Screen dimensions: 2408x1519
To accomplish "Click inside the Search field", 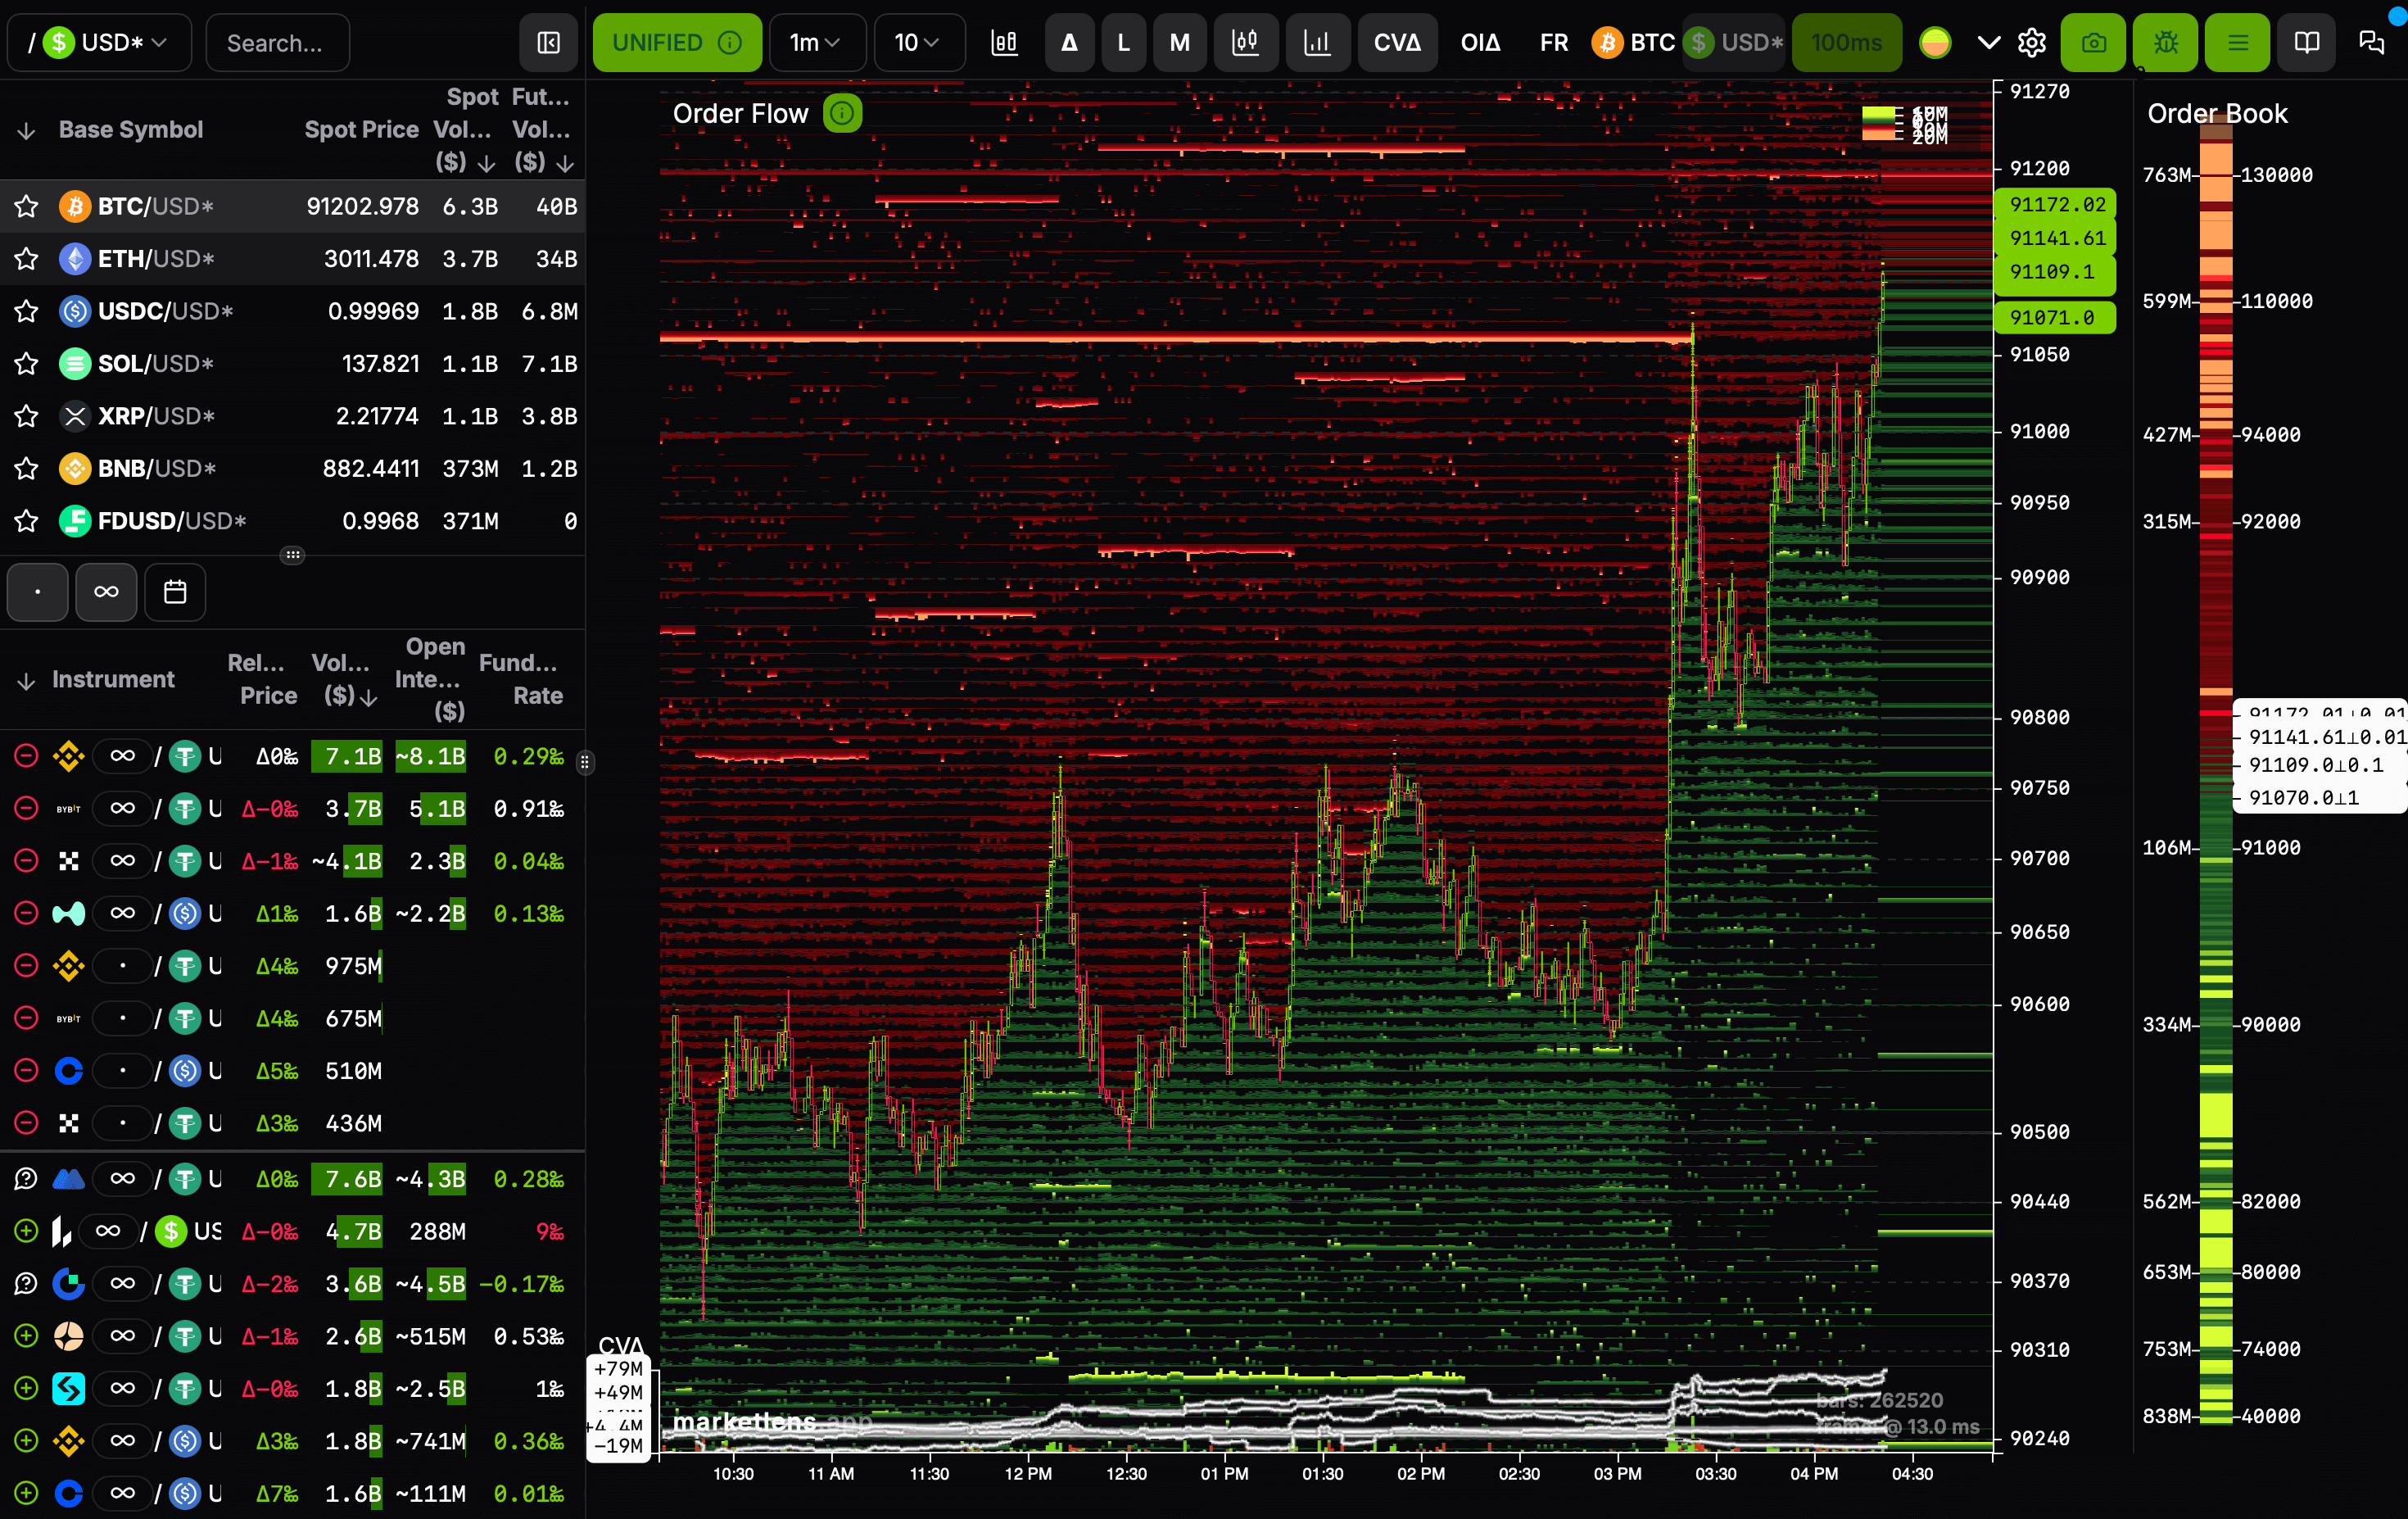I will (277, 43).
